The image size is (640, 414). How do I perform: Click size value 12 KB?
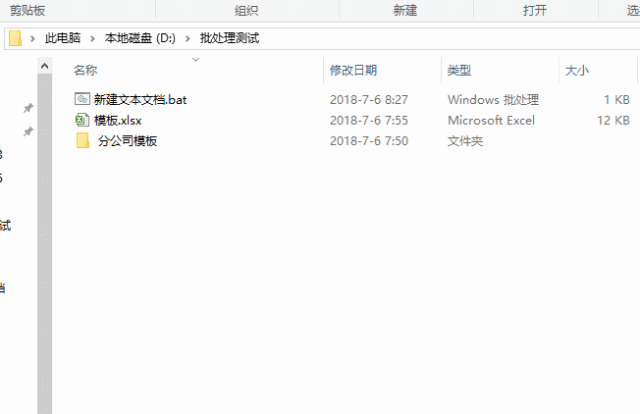click(613, 120)
